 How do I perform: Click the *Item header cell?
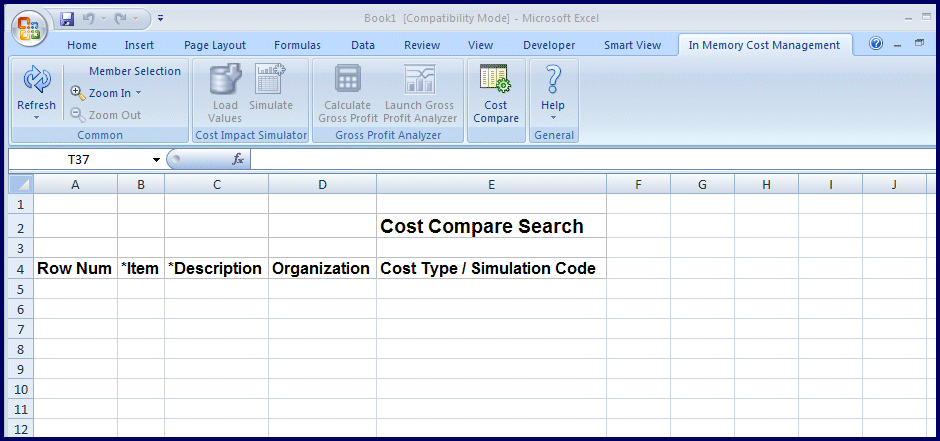coord(141,268)
